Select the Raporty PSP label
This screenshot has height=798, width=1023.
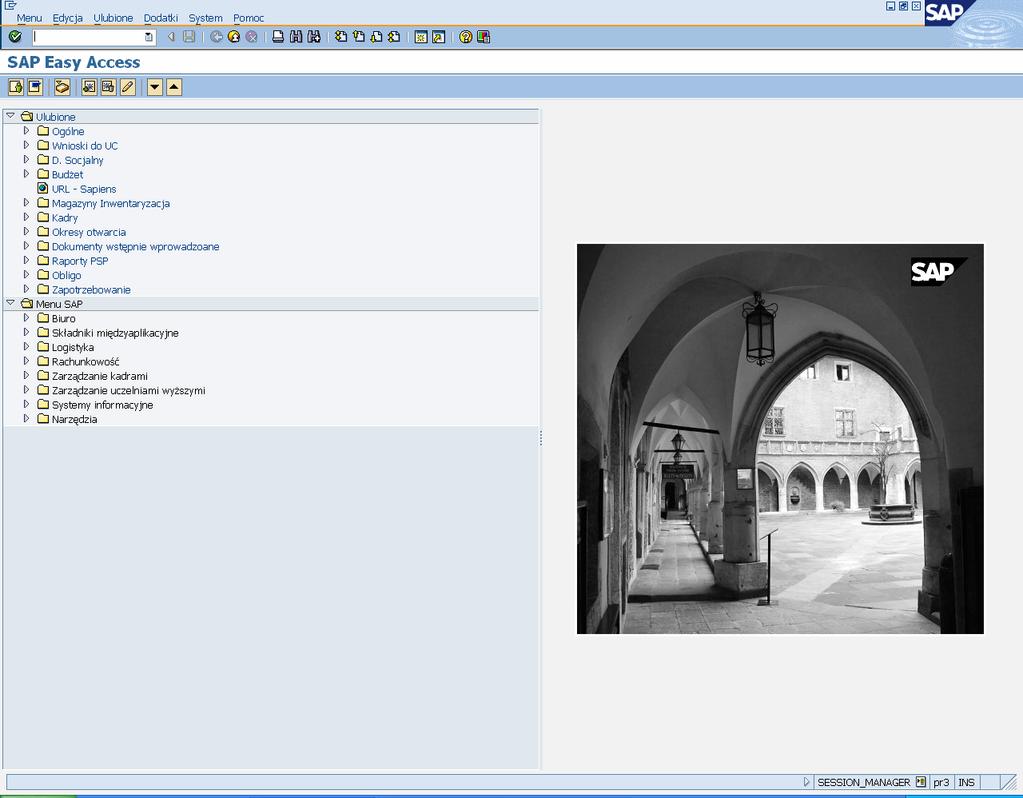point(80,261)
